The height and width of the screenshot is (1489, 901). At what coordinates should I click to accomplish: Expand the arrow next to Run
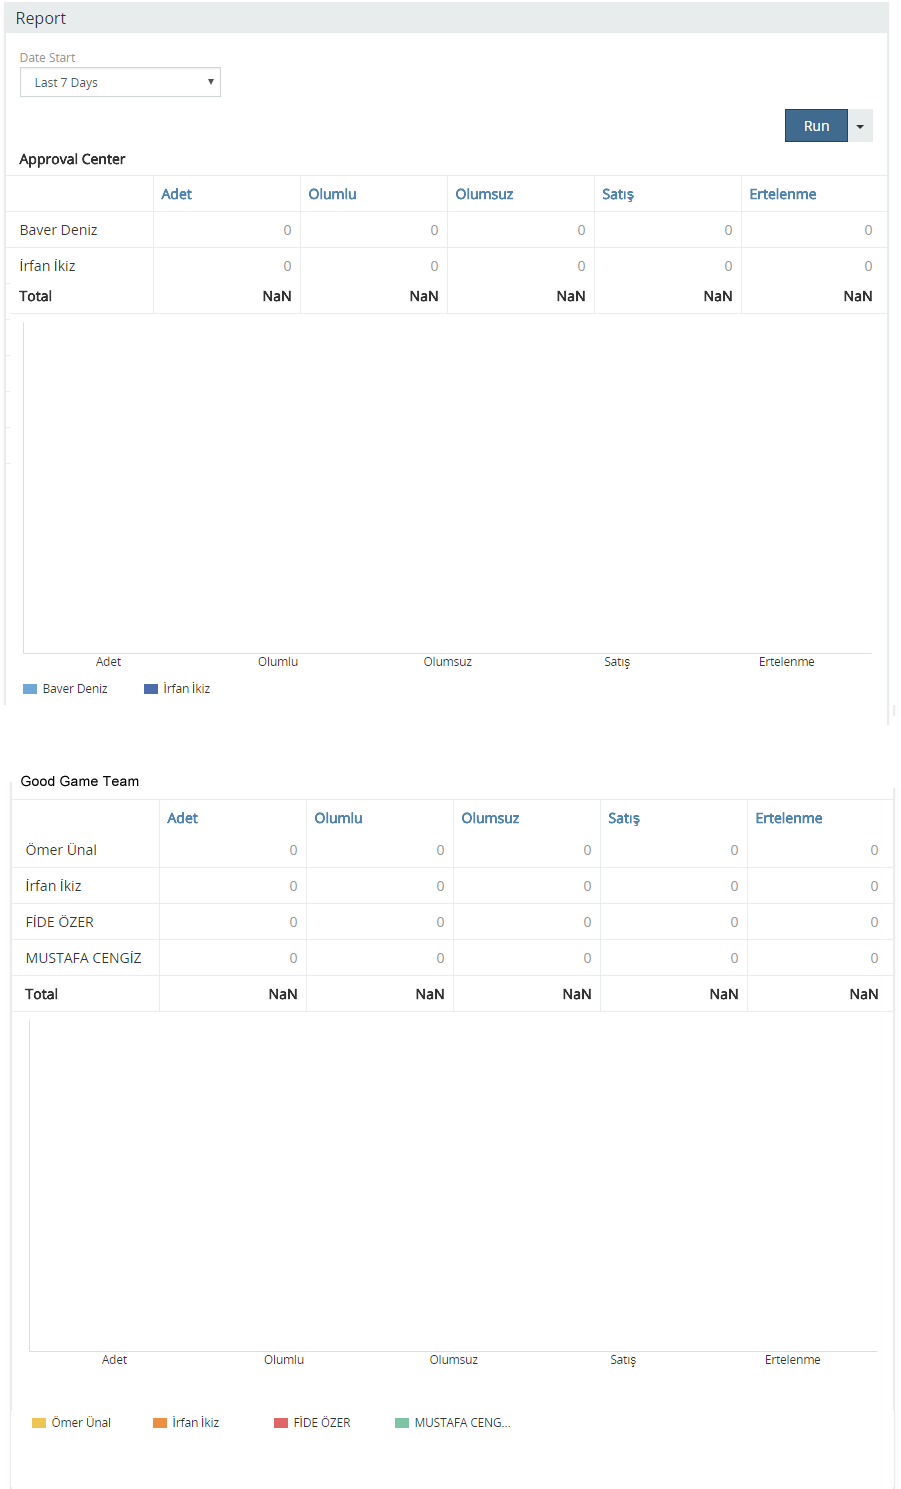[x=860, y=126]
